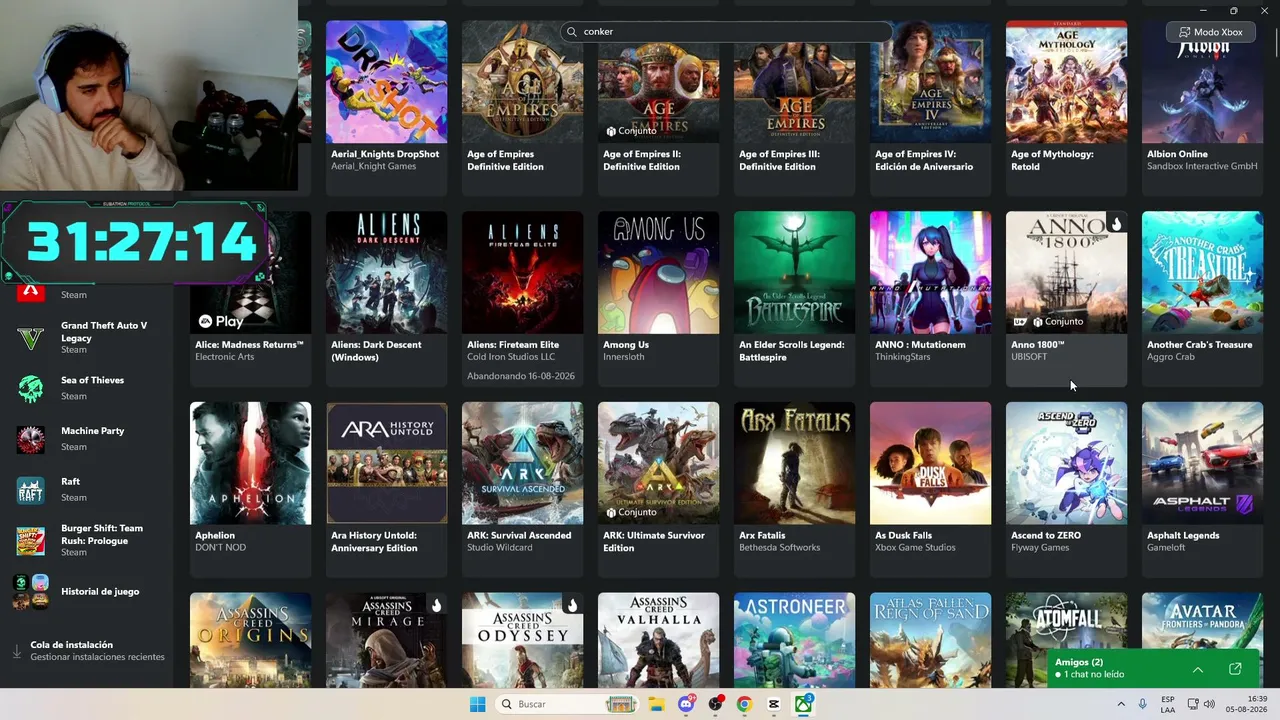Open Another Crab's Treasure tile

pyautogui.click(x=1202, y=299)
